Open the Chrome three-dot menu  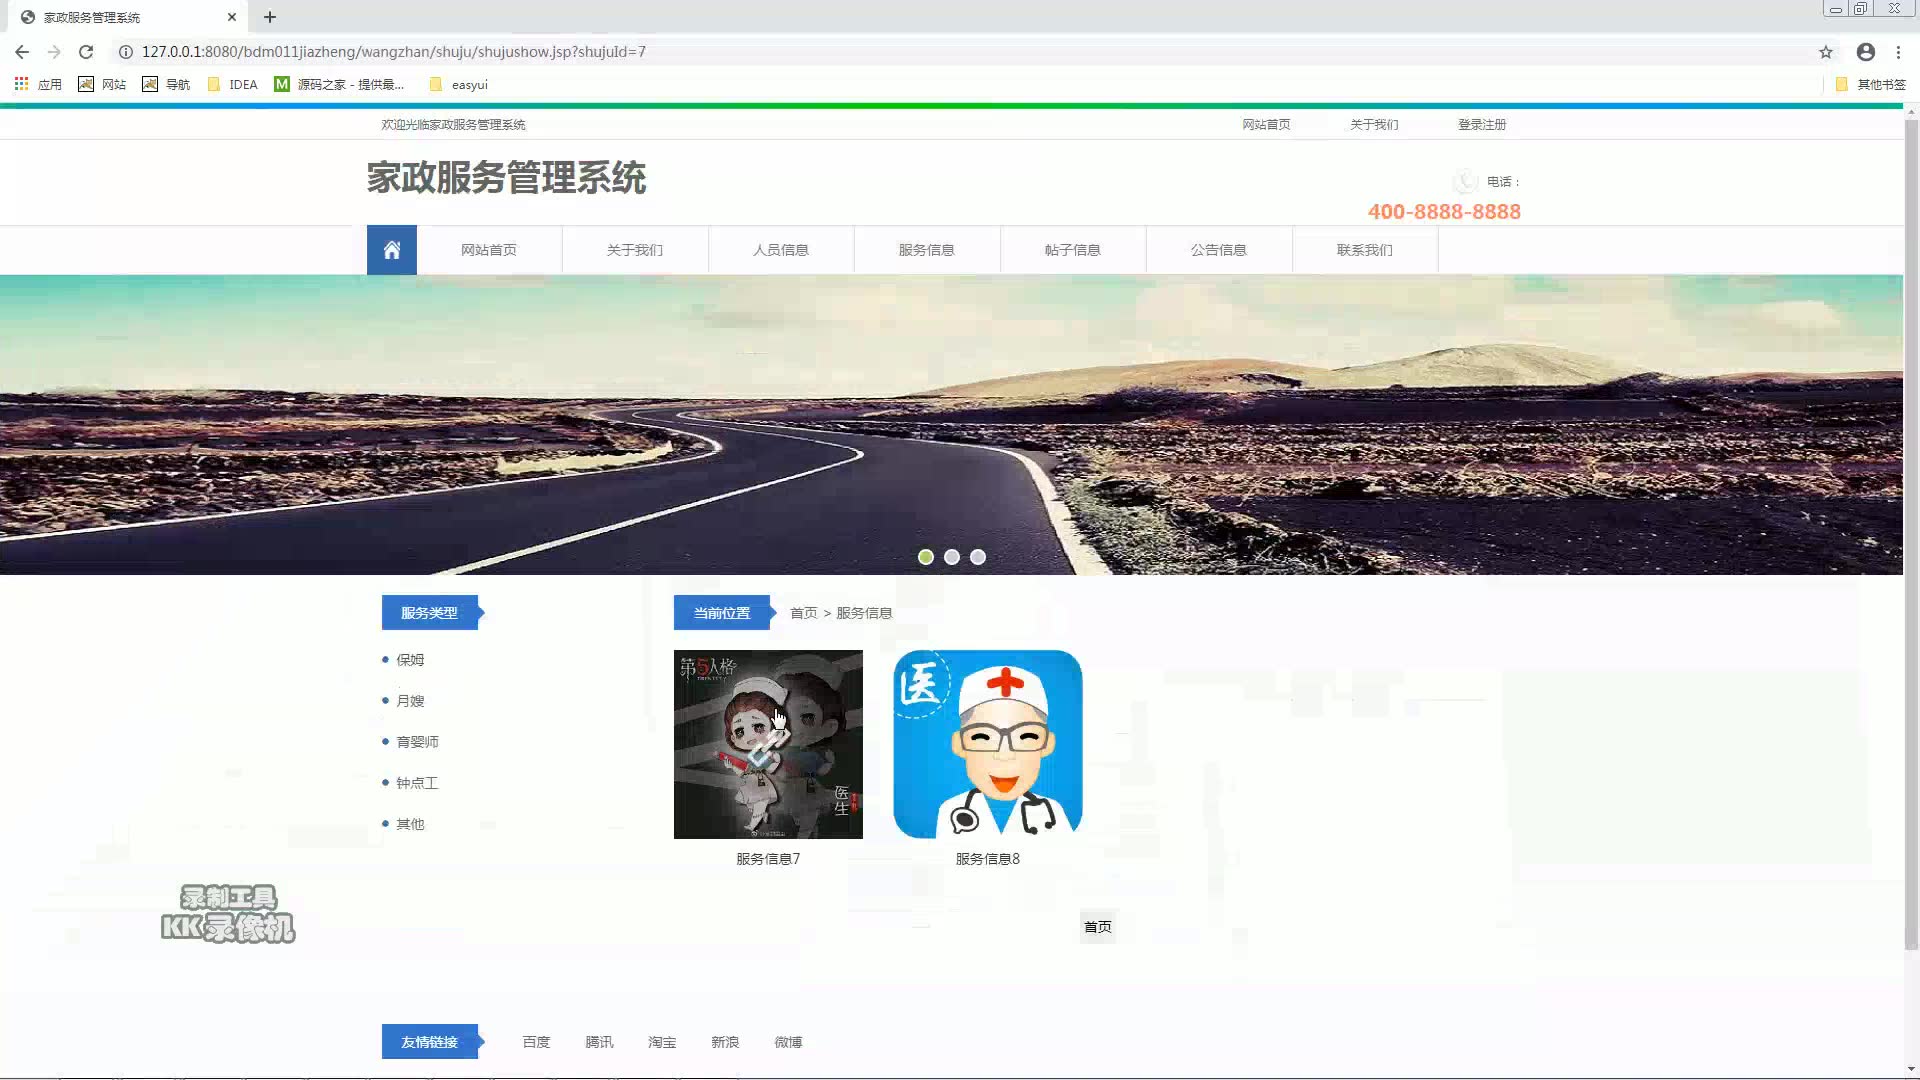click(x=1899, y=51)
